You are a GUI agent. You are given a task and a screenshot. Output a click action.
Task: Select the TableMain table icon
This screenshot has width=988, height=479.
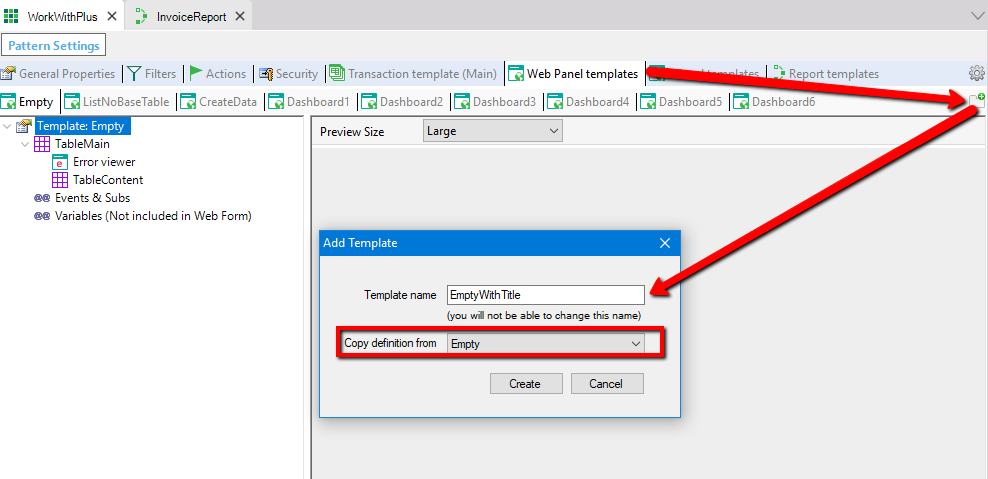coord(42,144)
